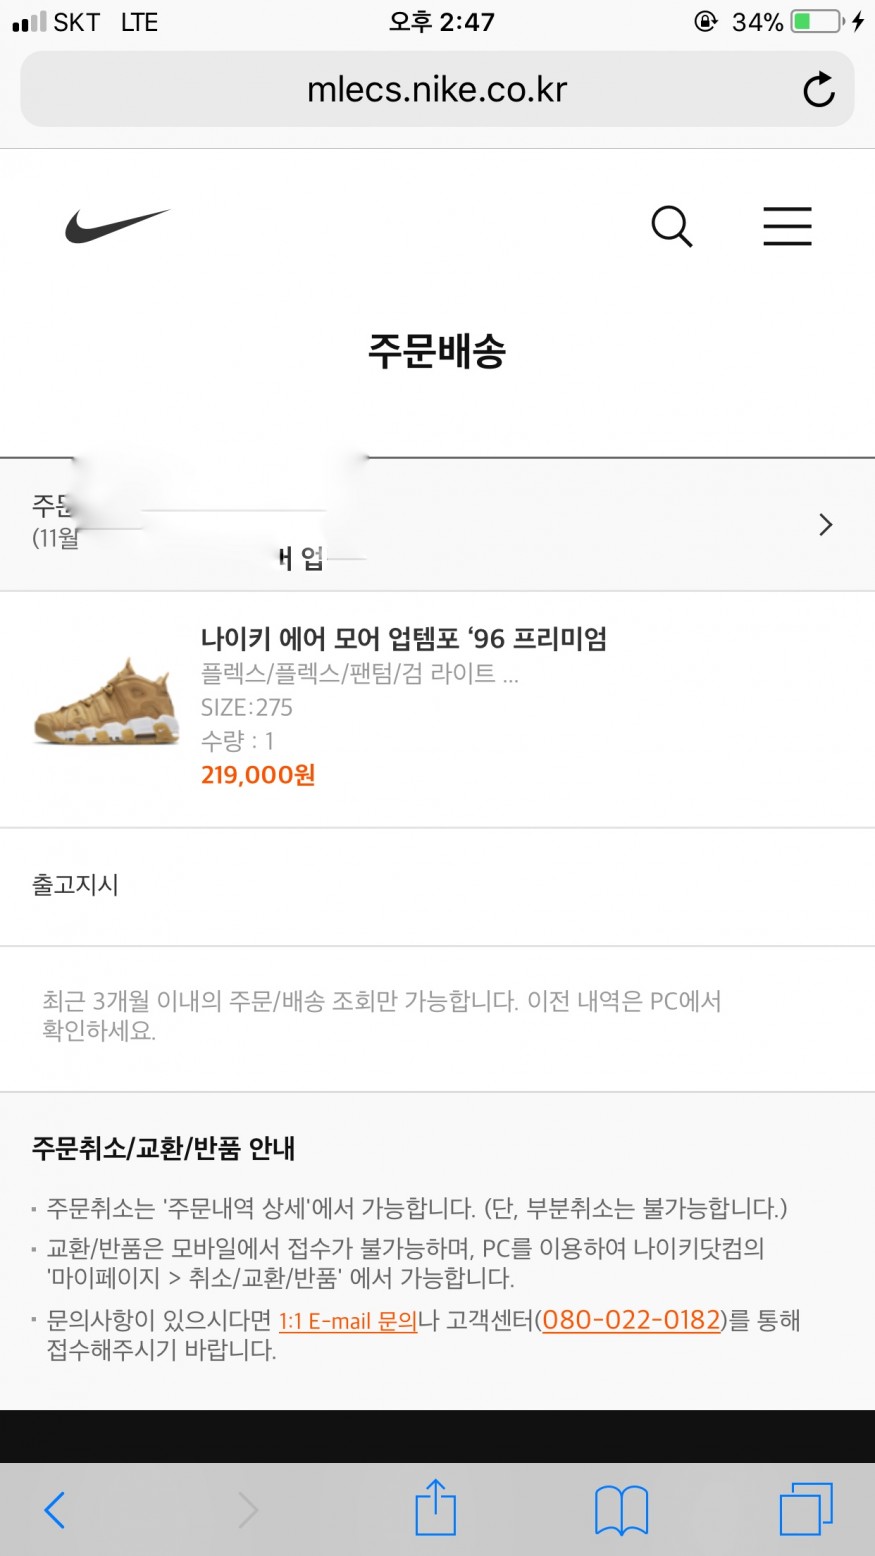Open the hamburger menu
Image resolution: width=875 pixels, height=1556 pixels.
787,226
